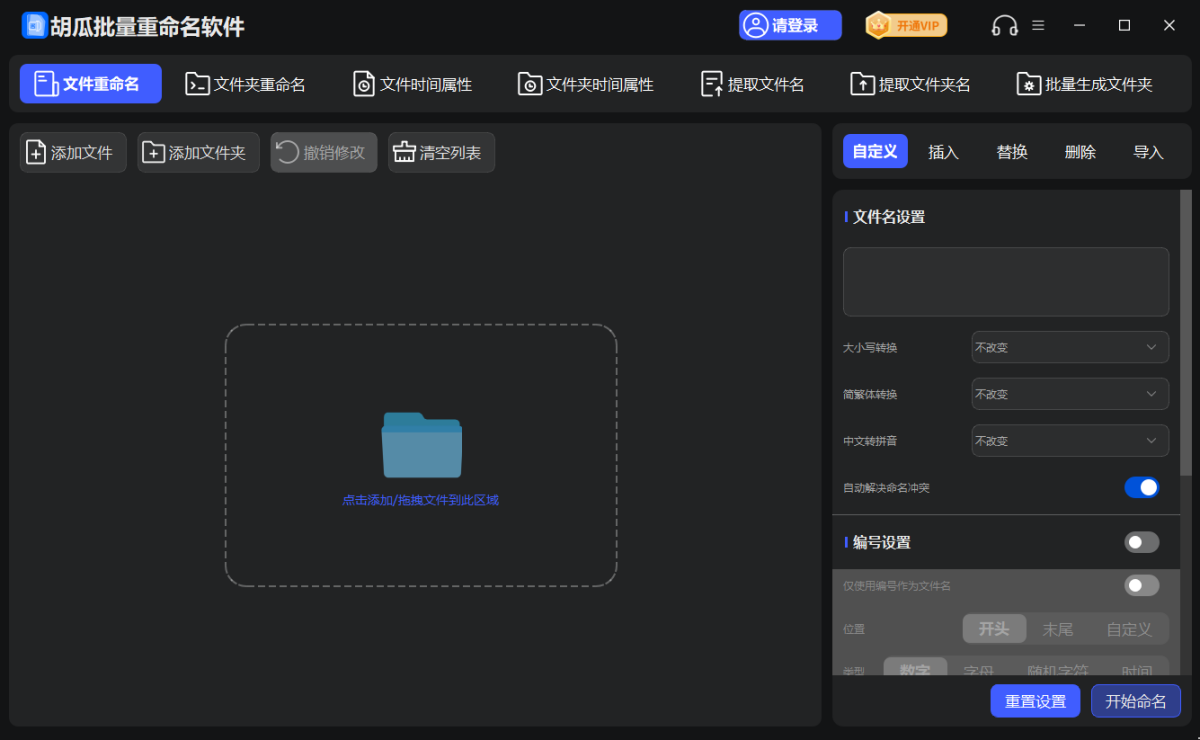
Task: Click the Add Folder (添加文件夹) icon
Action: (x=153, y=153)
